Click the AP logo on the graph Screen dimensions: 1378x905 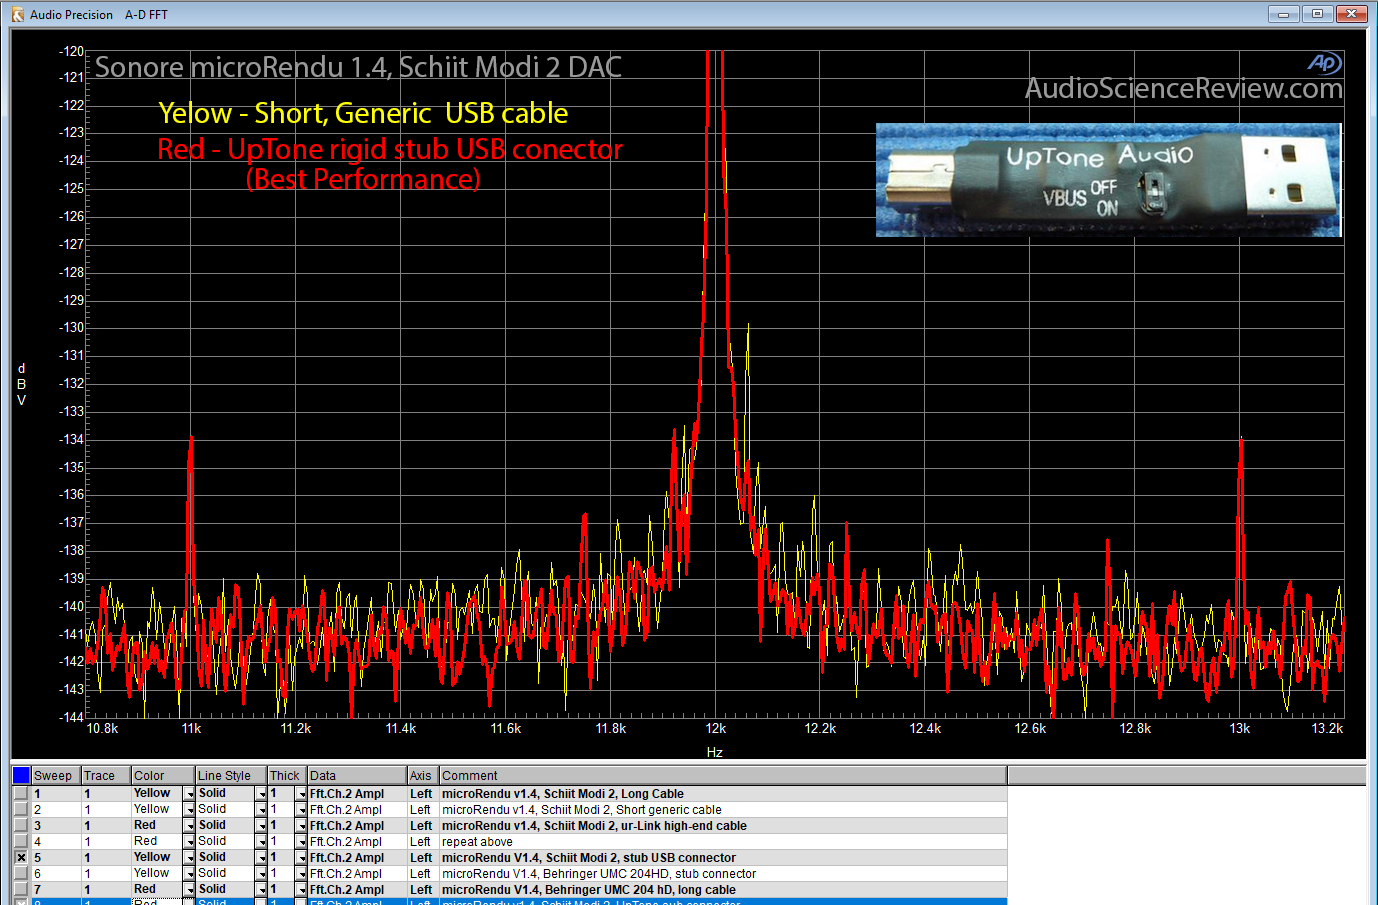pyautogui.click(x=1324, y=63)
